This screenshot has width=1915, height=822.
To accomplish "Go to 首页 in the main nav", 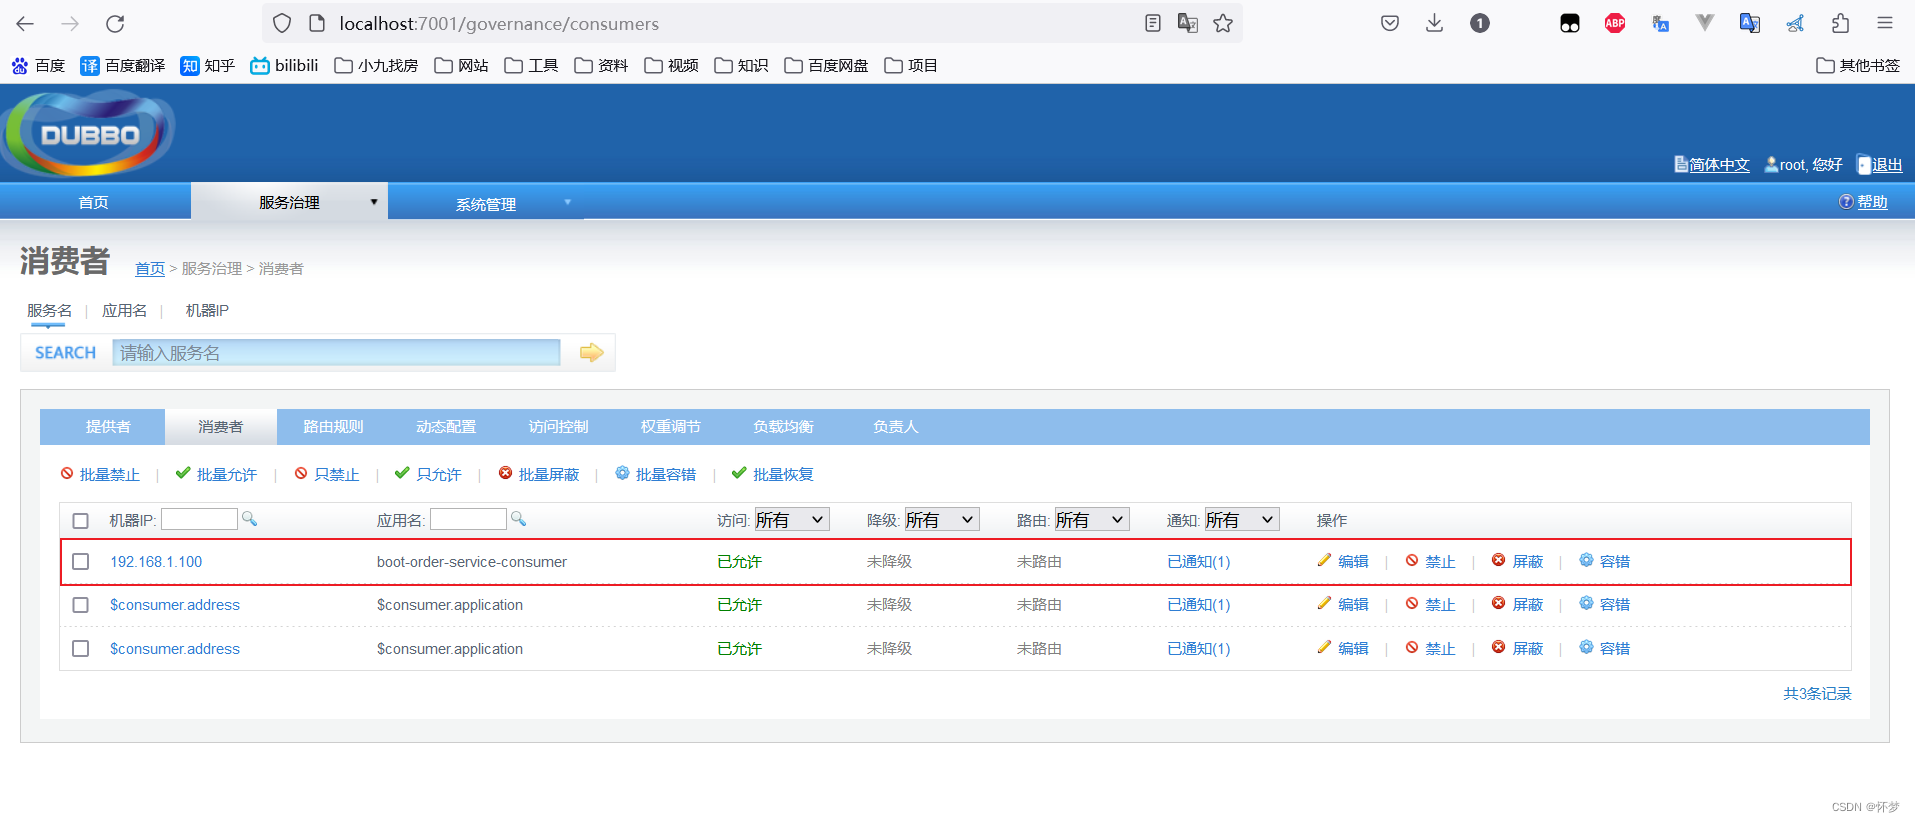I will point(94,202).
